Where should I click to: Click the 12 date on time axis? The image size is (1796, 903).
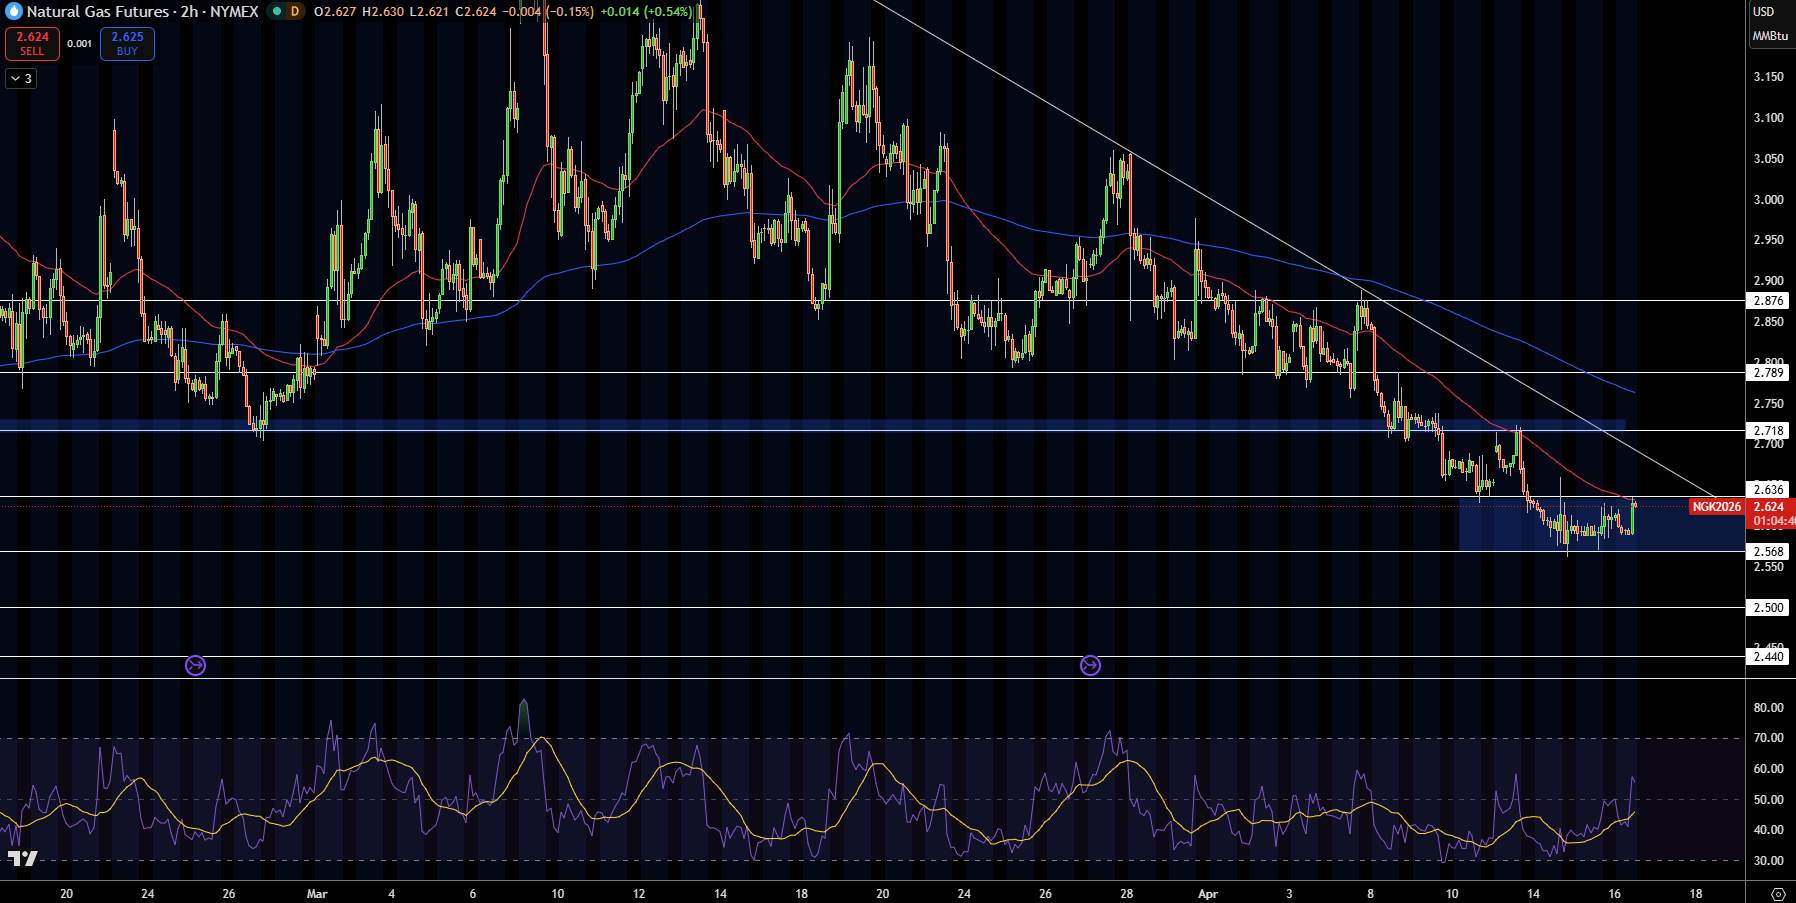[639, 894]
